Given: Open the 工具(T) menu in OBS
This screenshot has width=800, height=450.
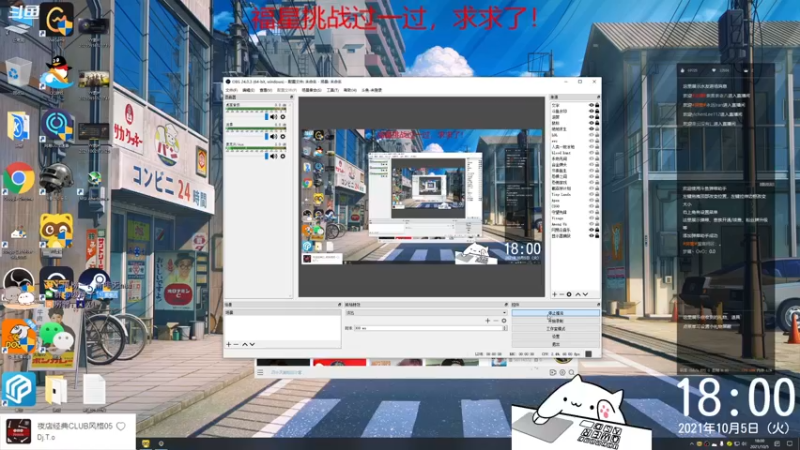Looking at the screenshot, I should click(x=333, y=90).
